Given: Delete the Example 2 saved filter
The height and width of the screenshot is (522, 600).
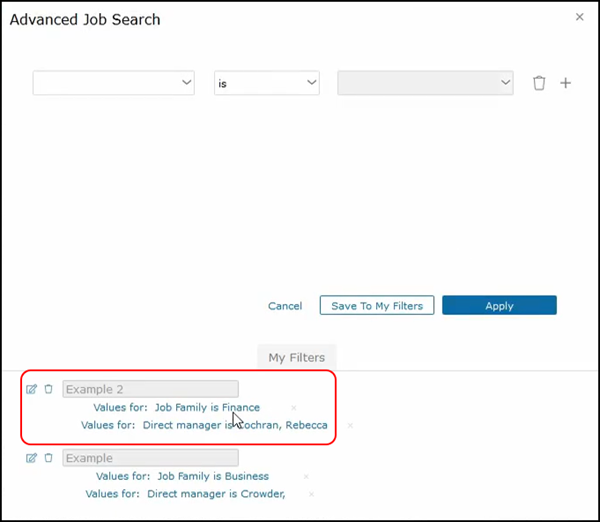Looking at the screenshot, I should tap(48, 389).
